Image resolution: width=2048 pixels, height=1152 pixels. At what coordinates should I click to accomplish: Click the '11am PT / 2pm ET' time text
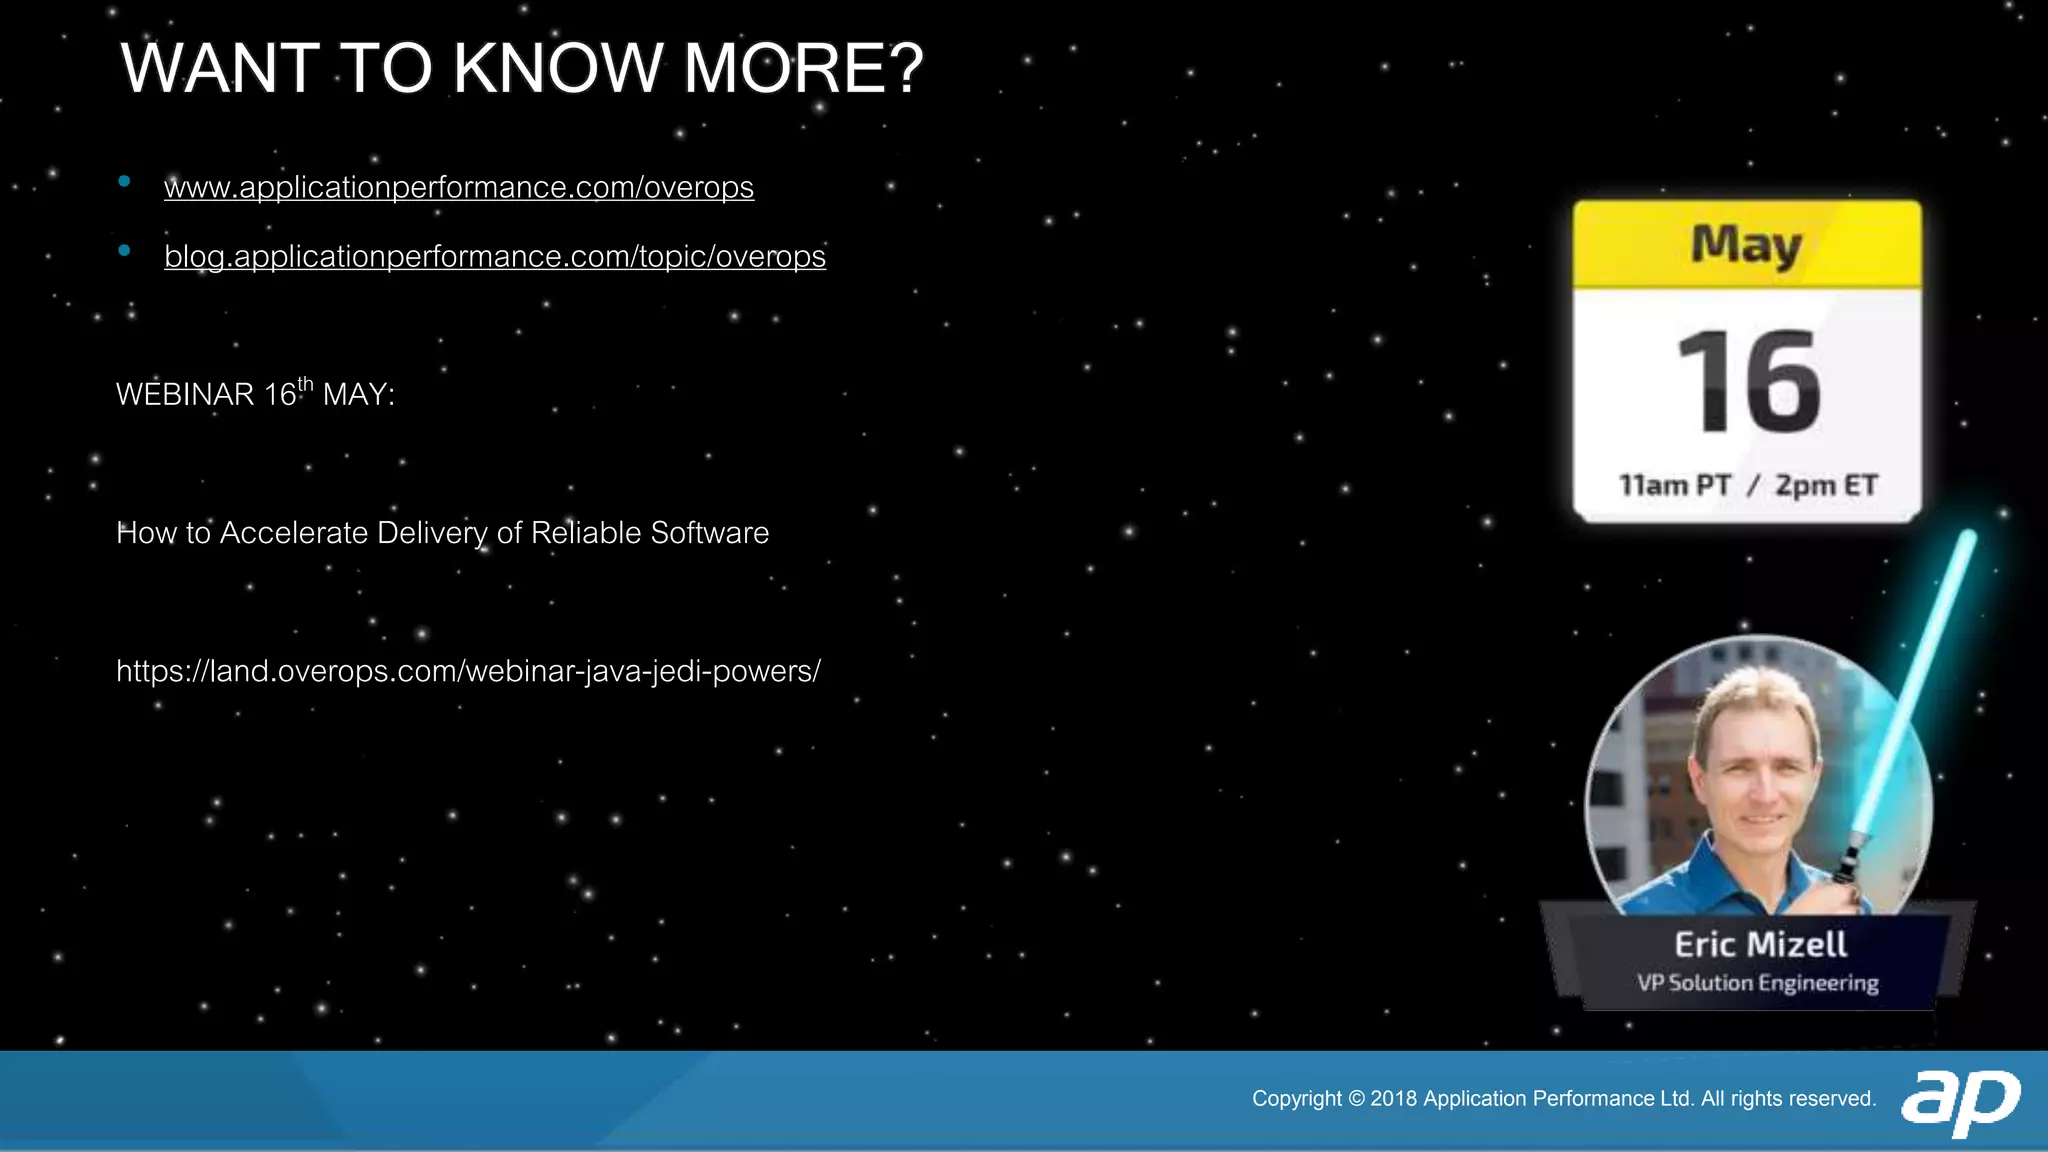tap(1748, 485)
